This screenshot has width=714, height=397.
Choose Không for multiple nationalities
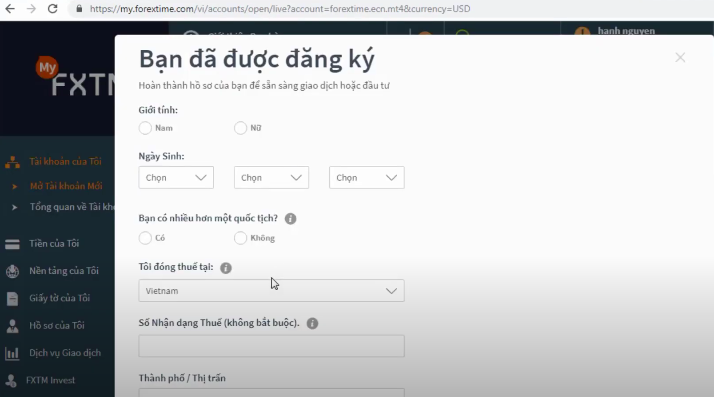pyautogui.click(x=240, y=238)
